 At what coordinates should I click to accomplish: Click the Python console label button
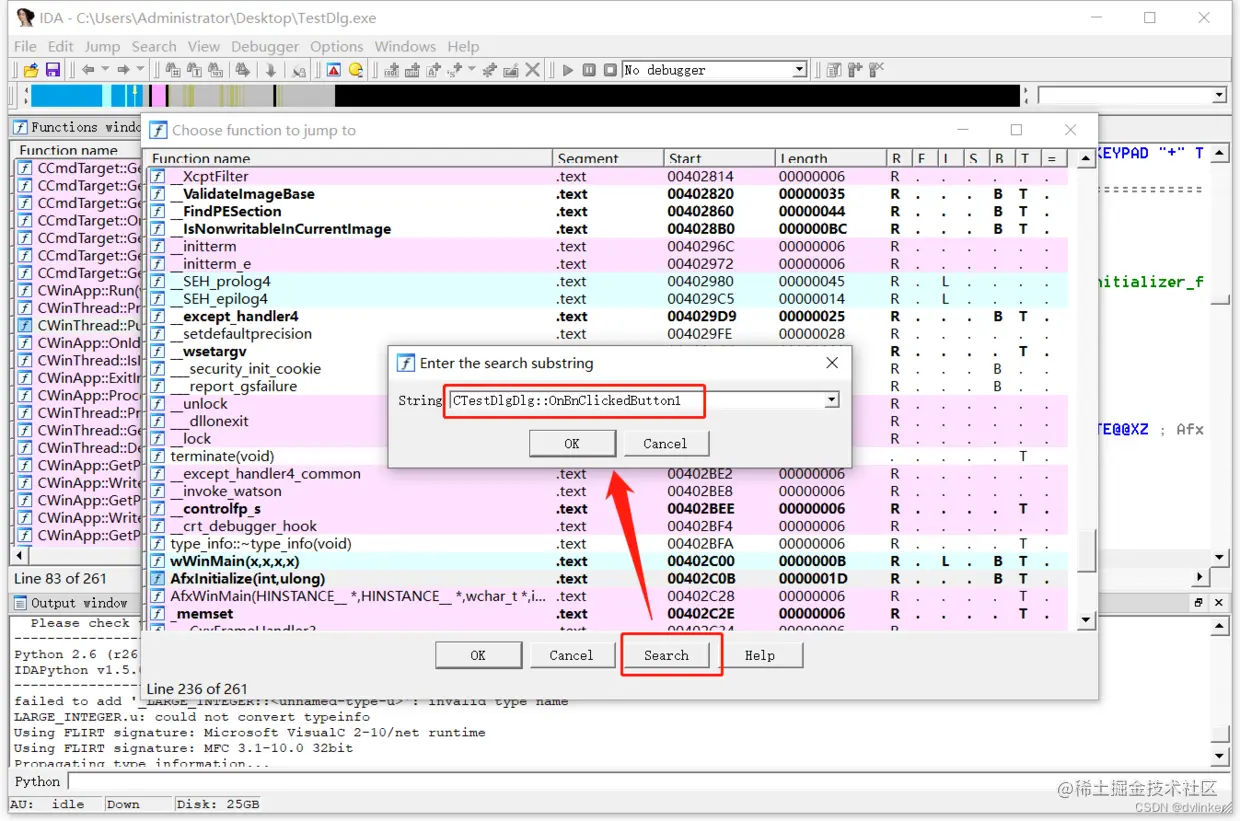click(x=37, y=782)
